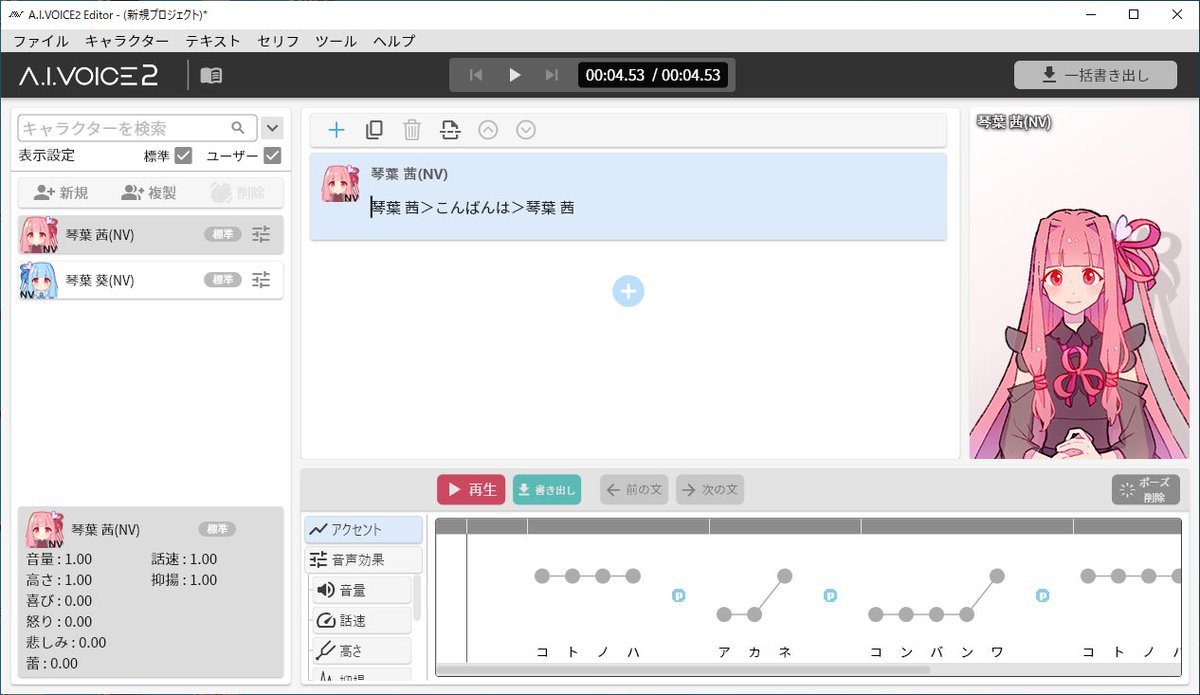1200x695 pixels.
Task: Select the 話速 parameter
Action: [361, 620]
